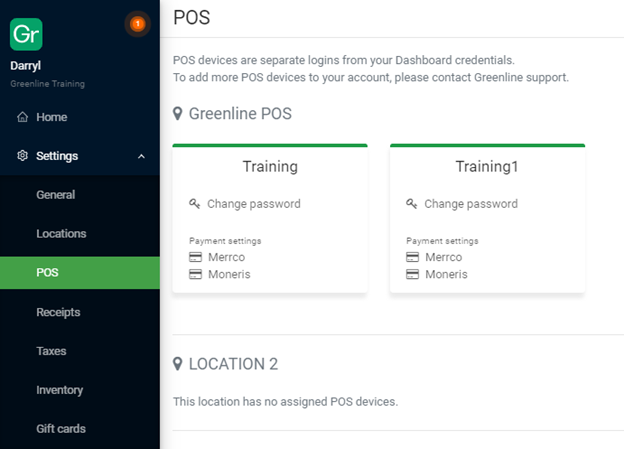Click Moneris card icon under Training1
The height and width of the screenshot is (449, 624).
413,274
